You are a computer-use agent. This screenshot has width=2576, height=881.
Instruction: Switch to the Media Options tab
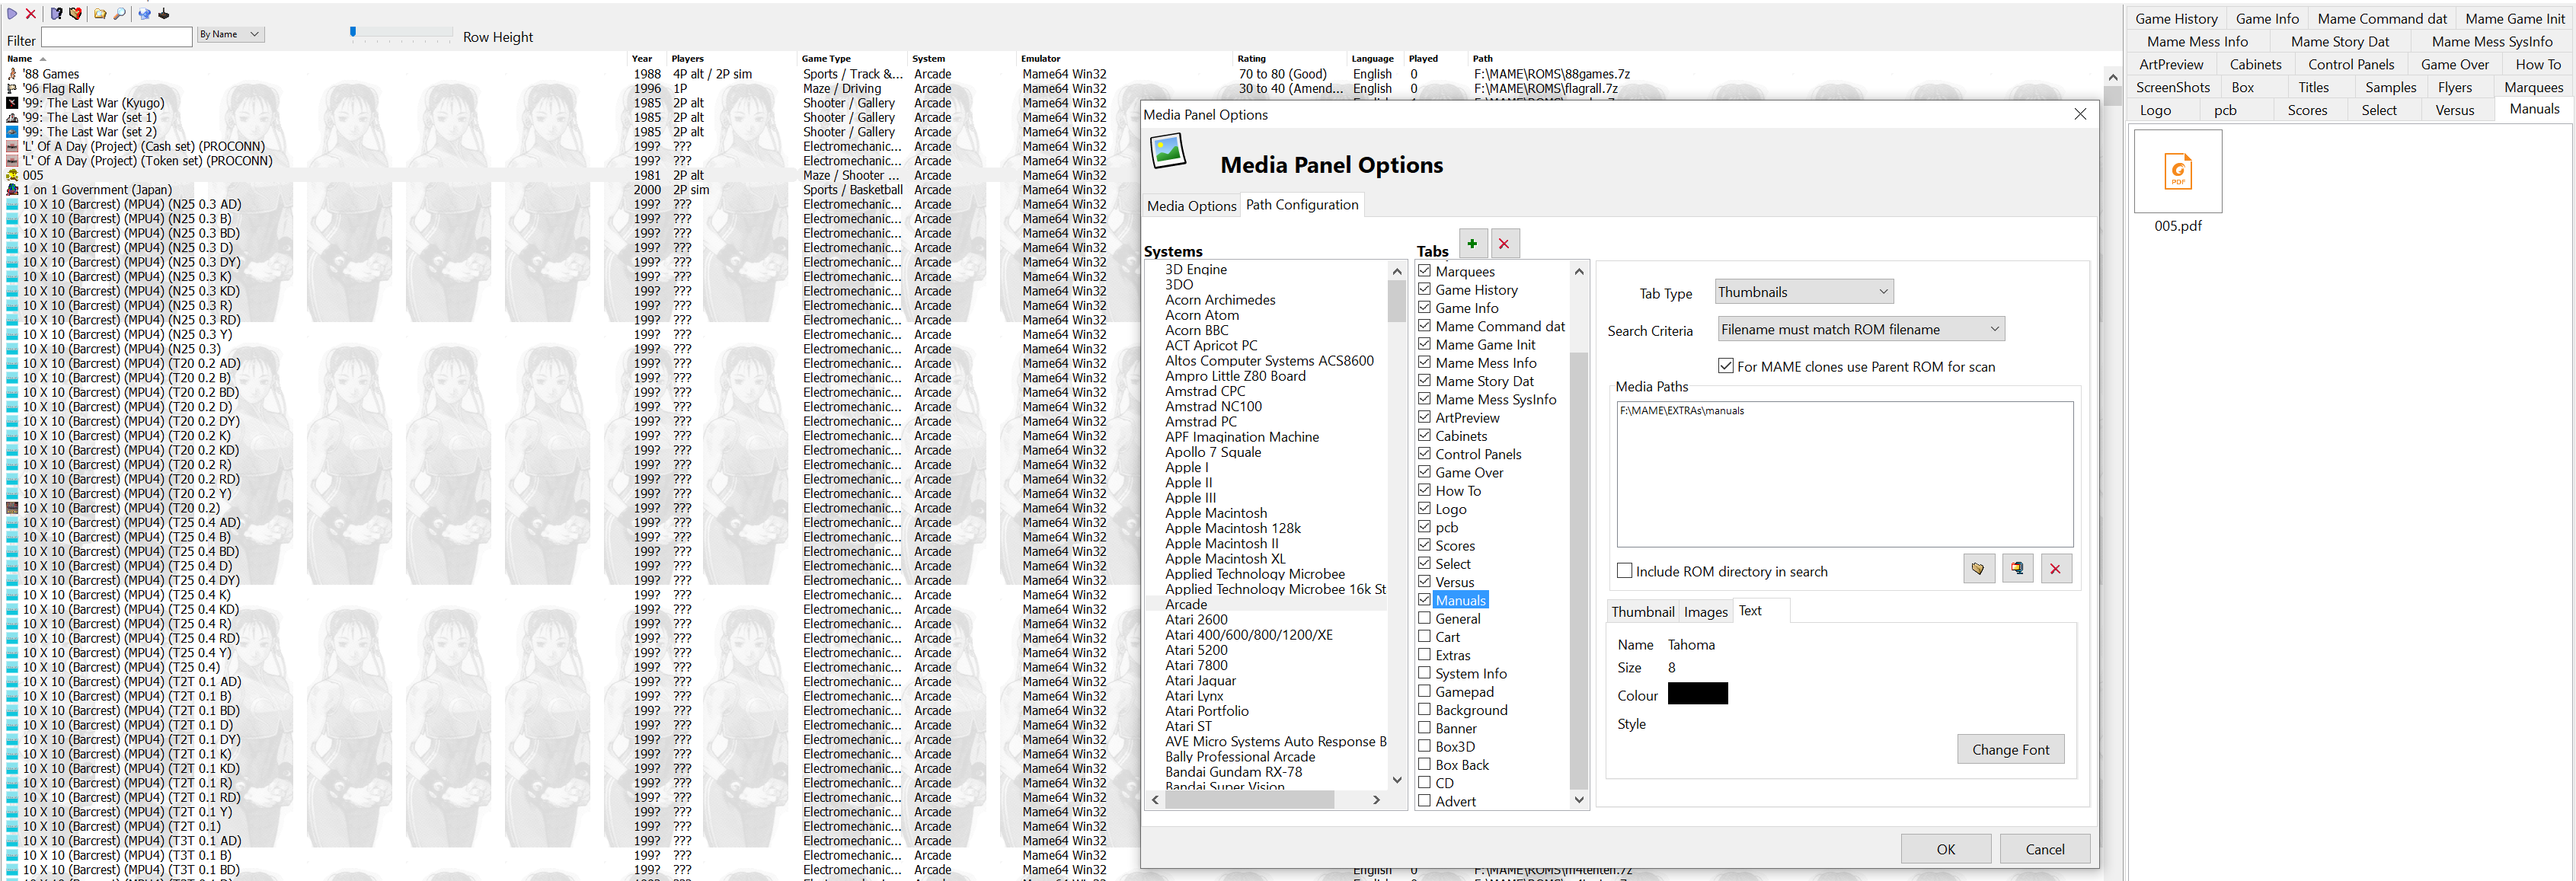[1191, 205]
